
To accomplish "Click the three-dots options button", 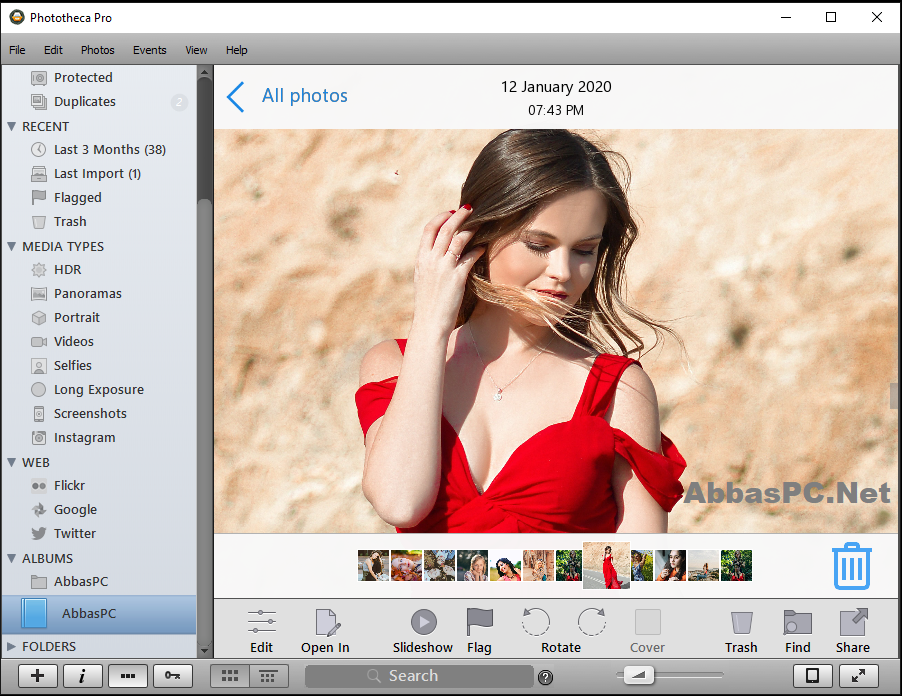I will [128, 676].
